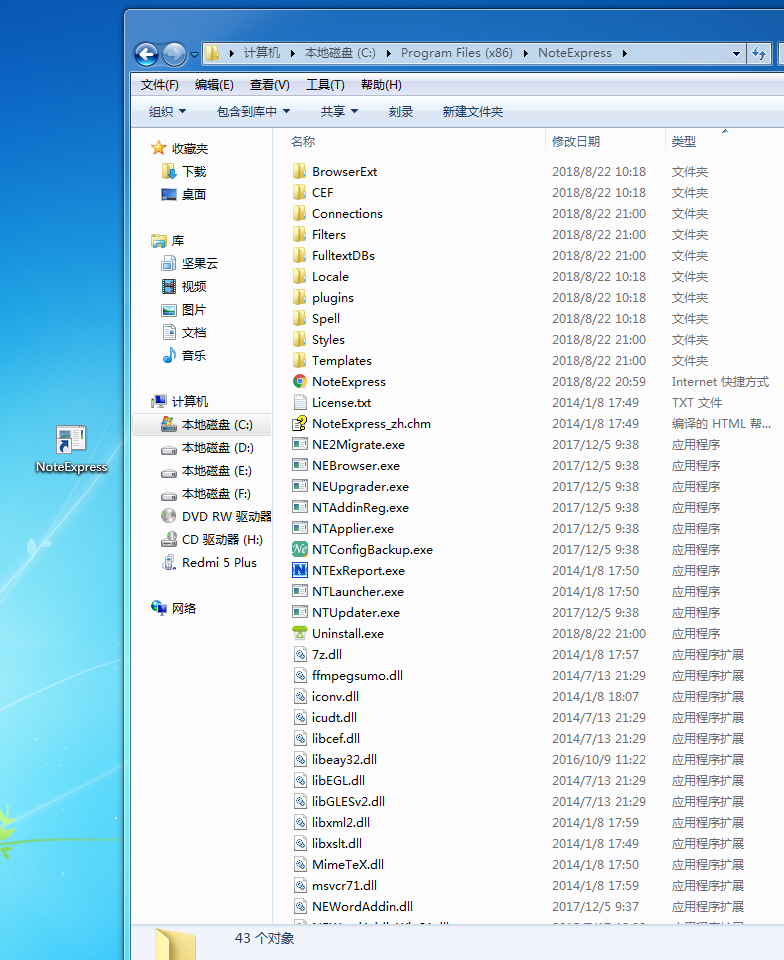The image size is (784, 960).
Task: Click Program Files (x86) in address bar
Action: pos(457,53)
